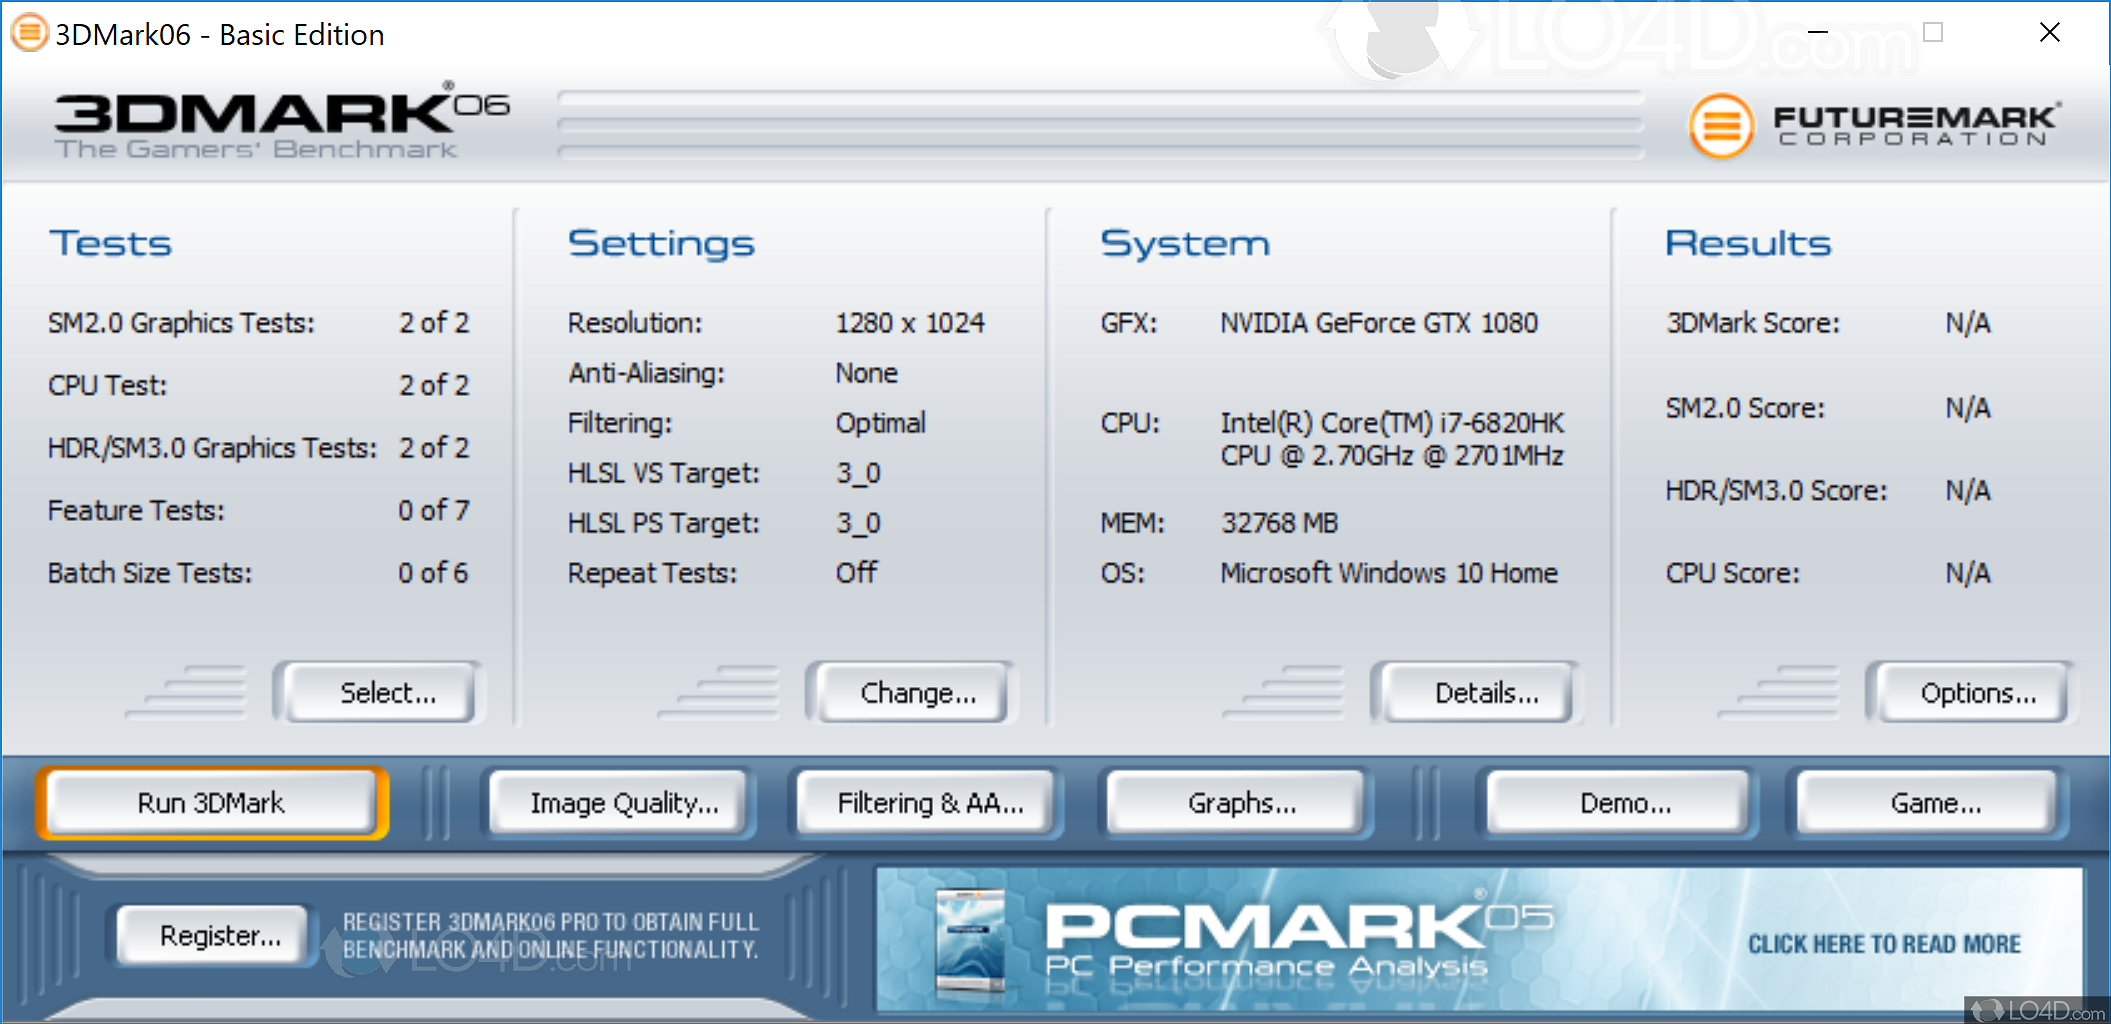Click the Results section heading
2111x1024 pixels.
(x=1748, y=243)
